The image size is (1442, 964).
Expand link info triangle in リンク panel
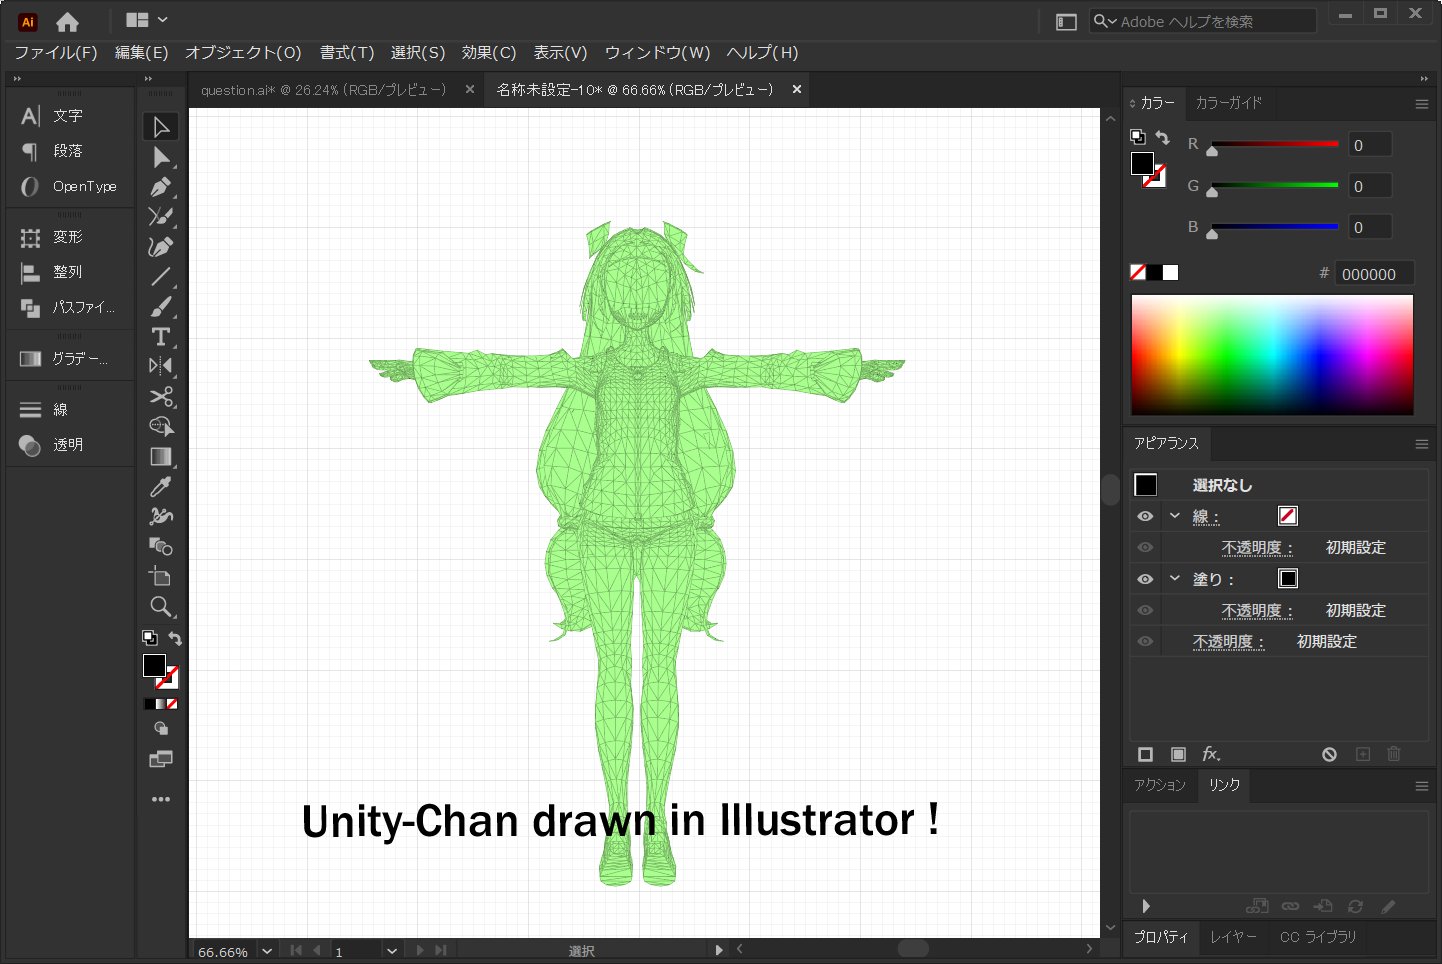tap(1146, 906)
